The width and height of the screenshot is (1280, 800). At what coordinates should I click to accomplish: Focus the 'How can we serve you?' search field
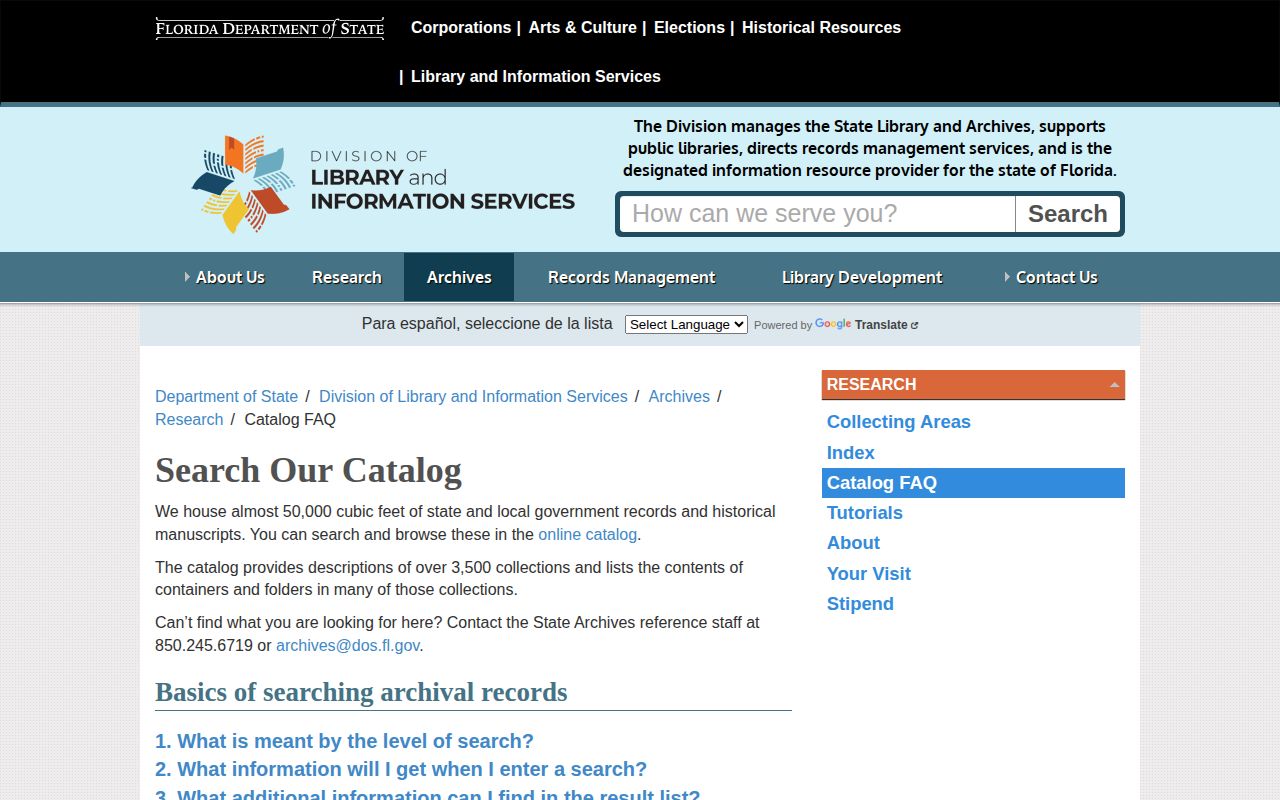tap(818, 214)
